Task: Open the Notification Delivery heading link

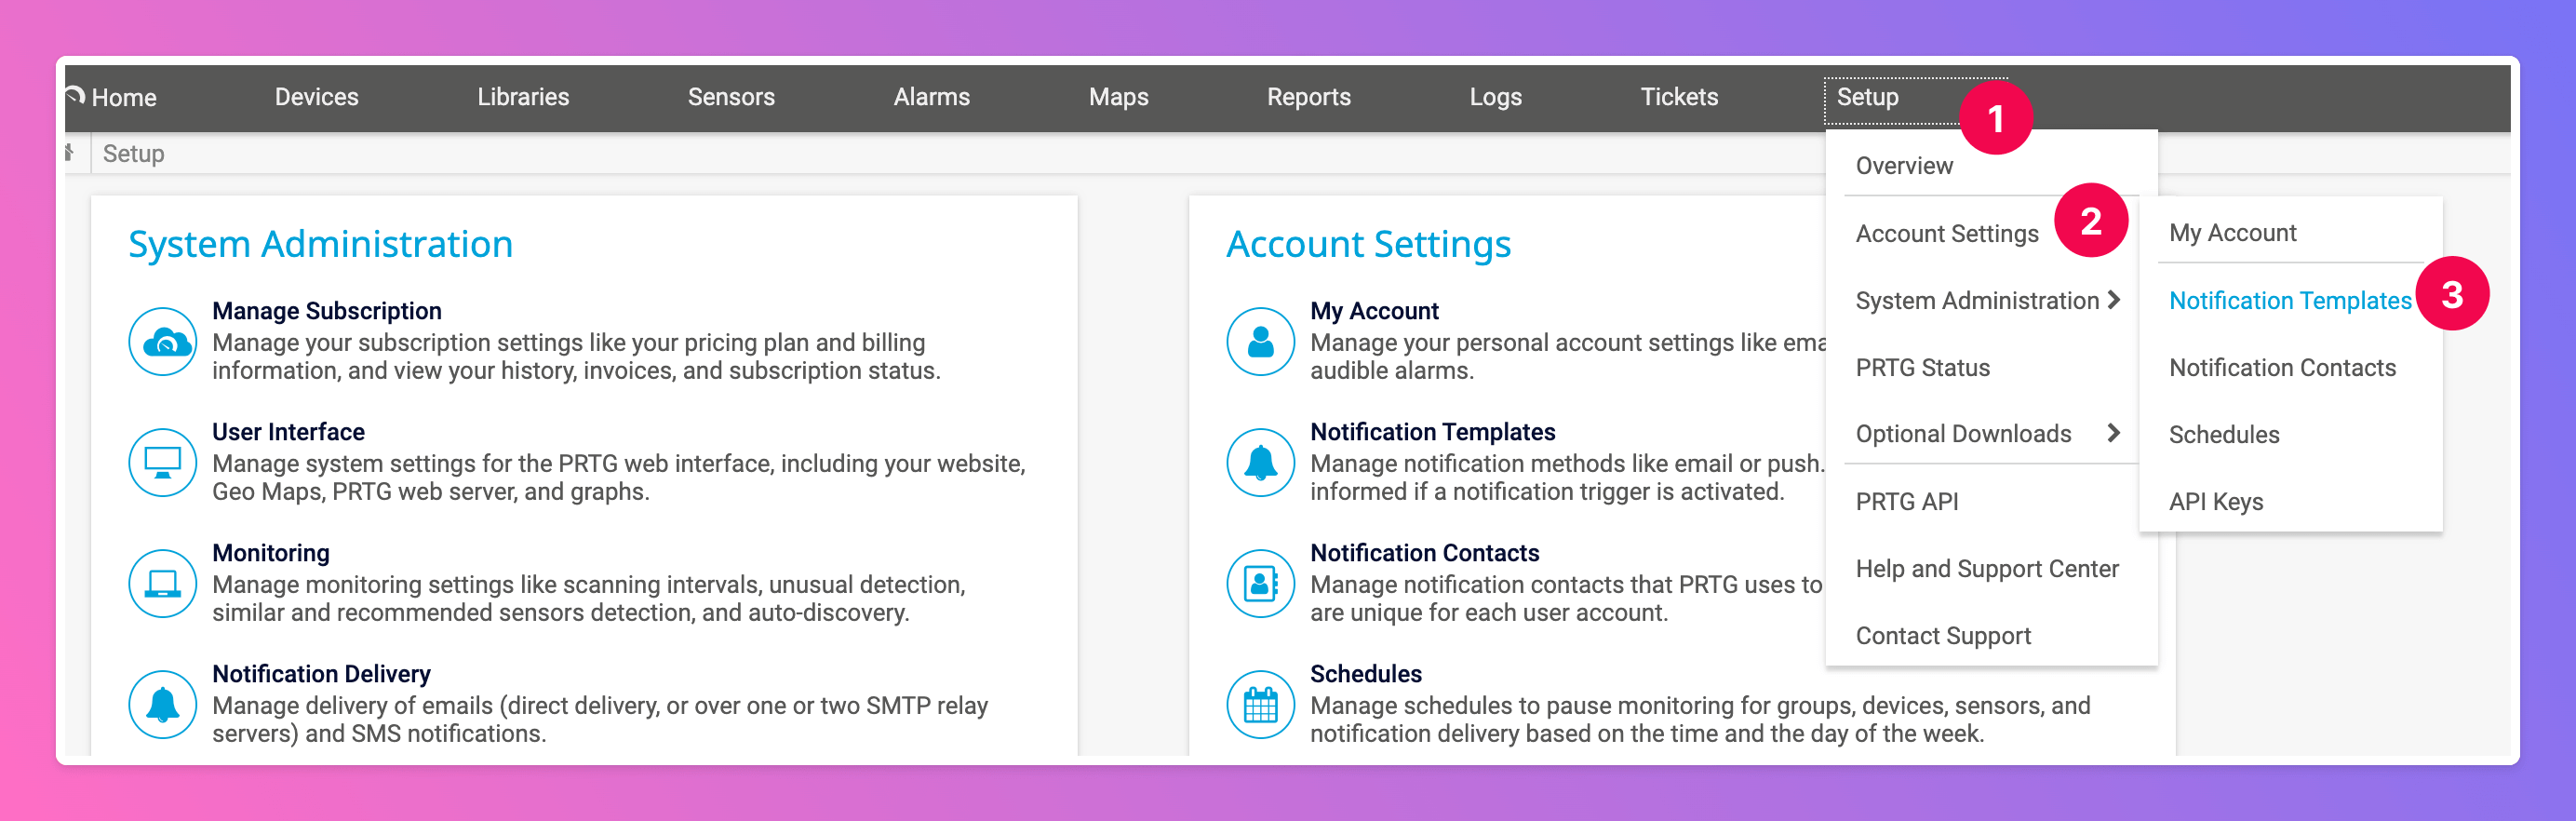Action: pos(321,674)
